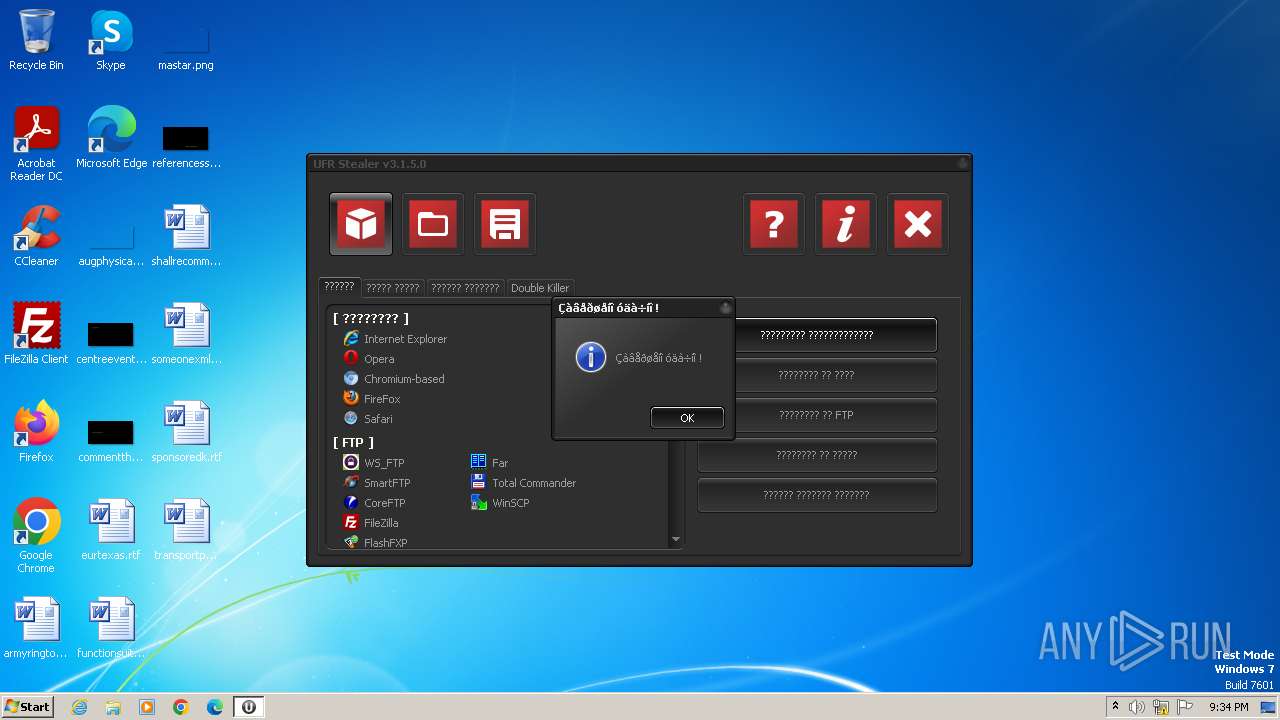Open Internet Explorer from taskbar

(x=79, y=707)
